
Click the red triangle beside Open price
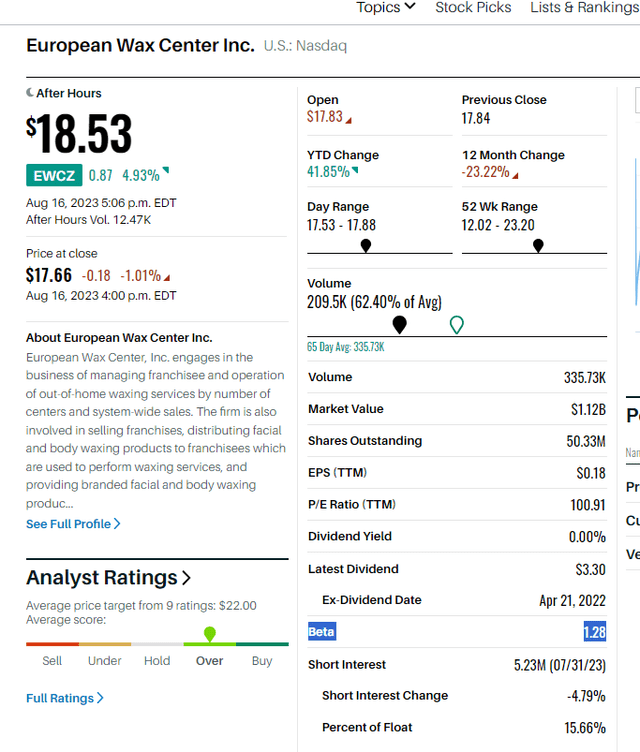click(349, 119)
